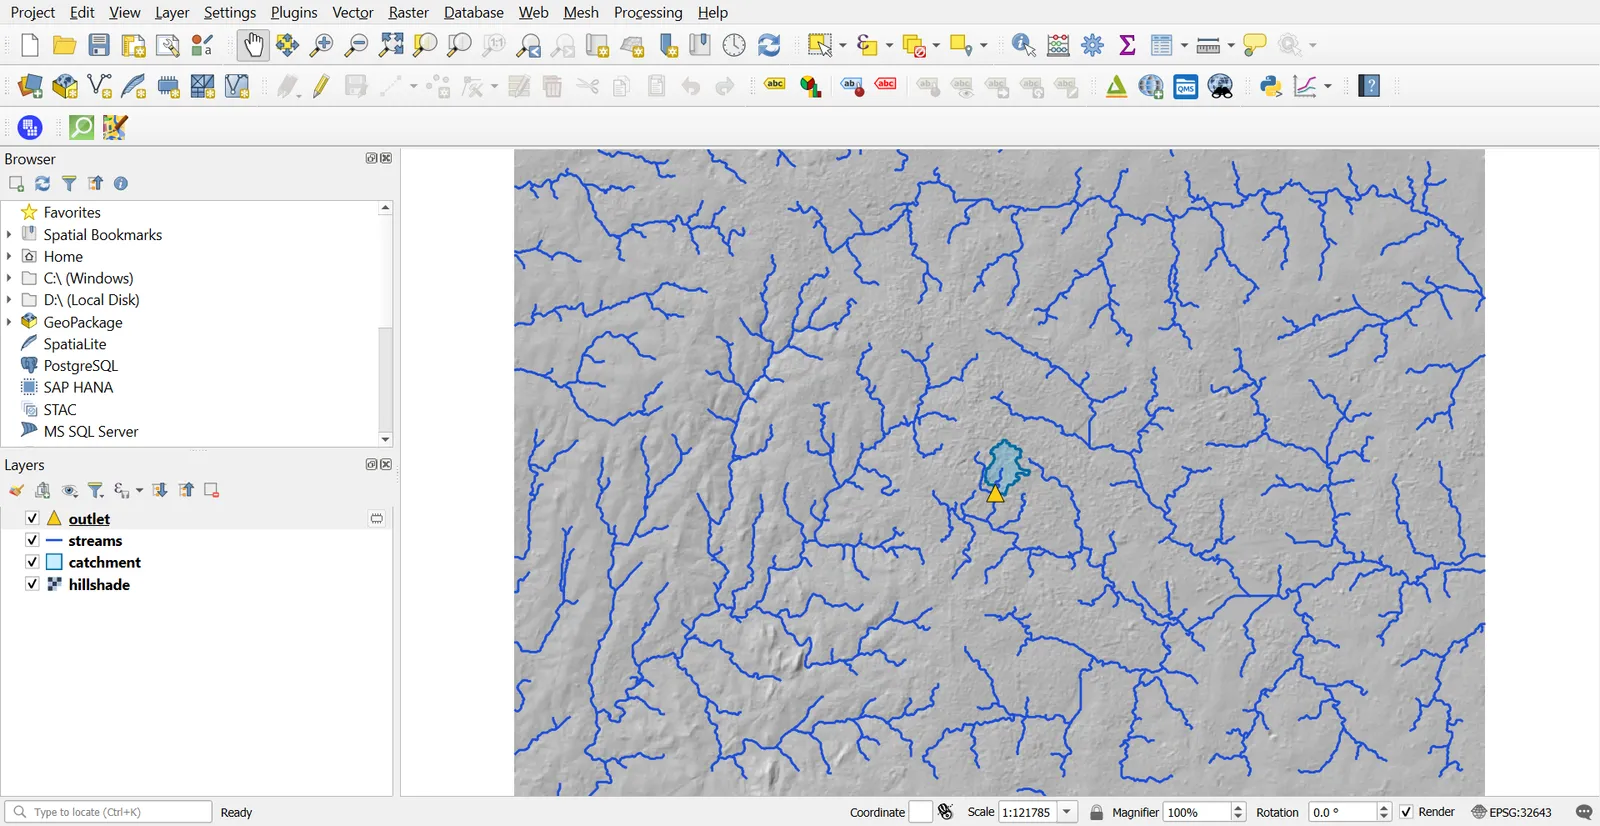Open the Plugins menu
Image resolution: width=1600 pixels, height=826 pixels.
tap(294, 12)
